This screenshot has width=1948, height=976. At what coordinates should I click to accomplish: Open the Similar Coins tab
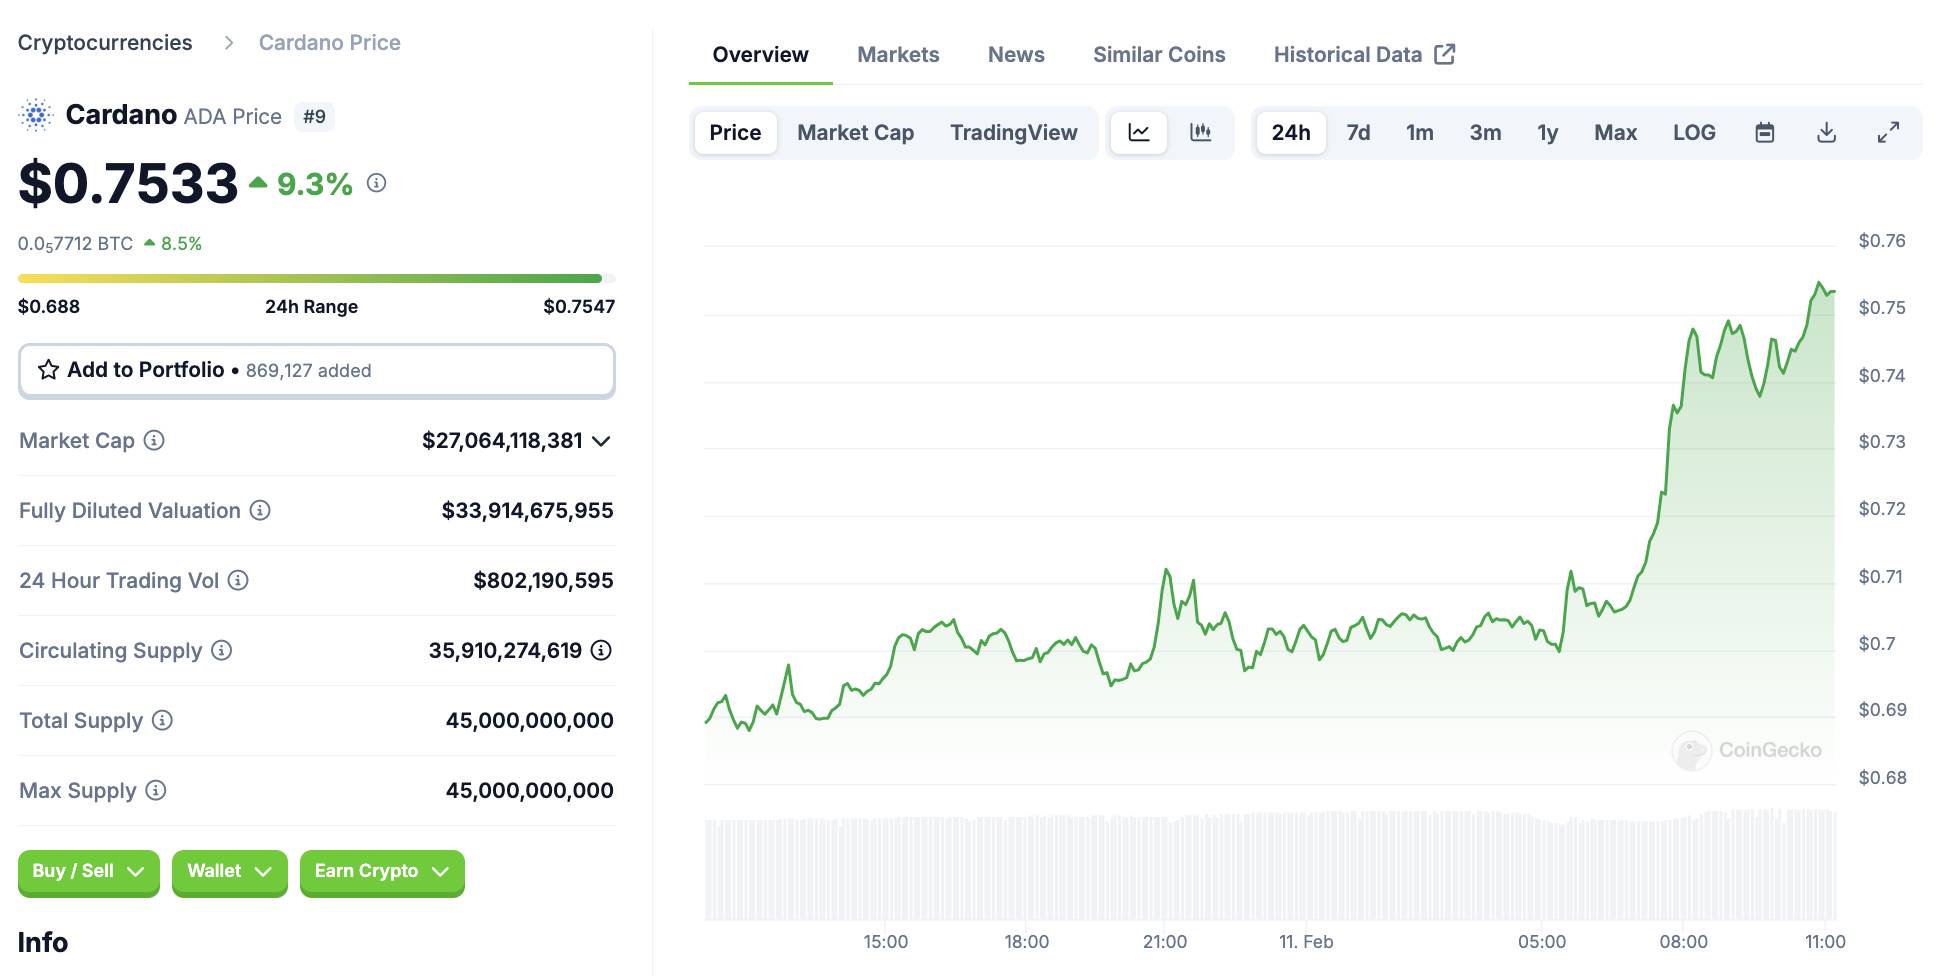coord(1159,54)
